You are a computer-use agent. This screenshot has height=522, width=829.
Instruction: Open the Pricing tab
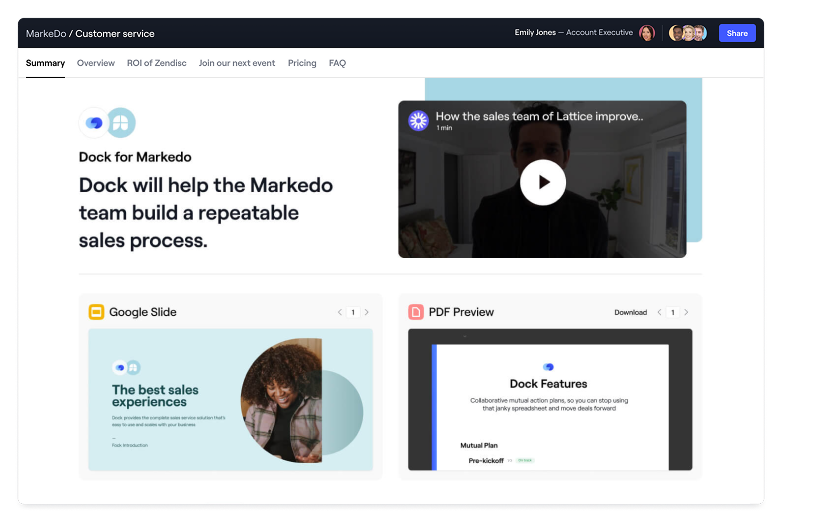(x=302, y=63)
